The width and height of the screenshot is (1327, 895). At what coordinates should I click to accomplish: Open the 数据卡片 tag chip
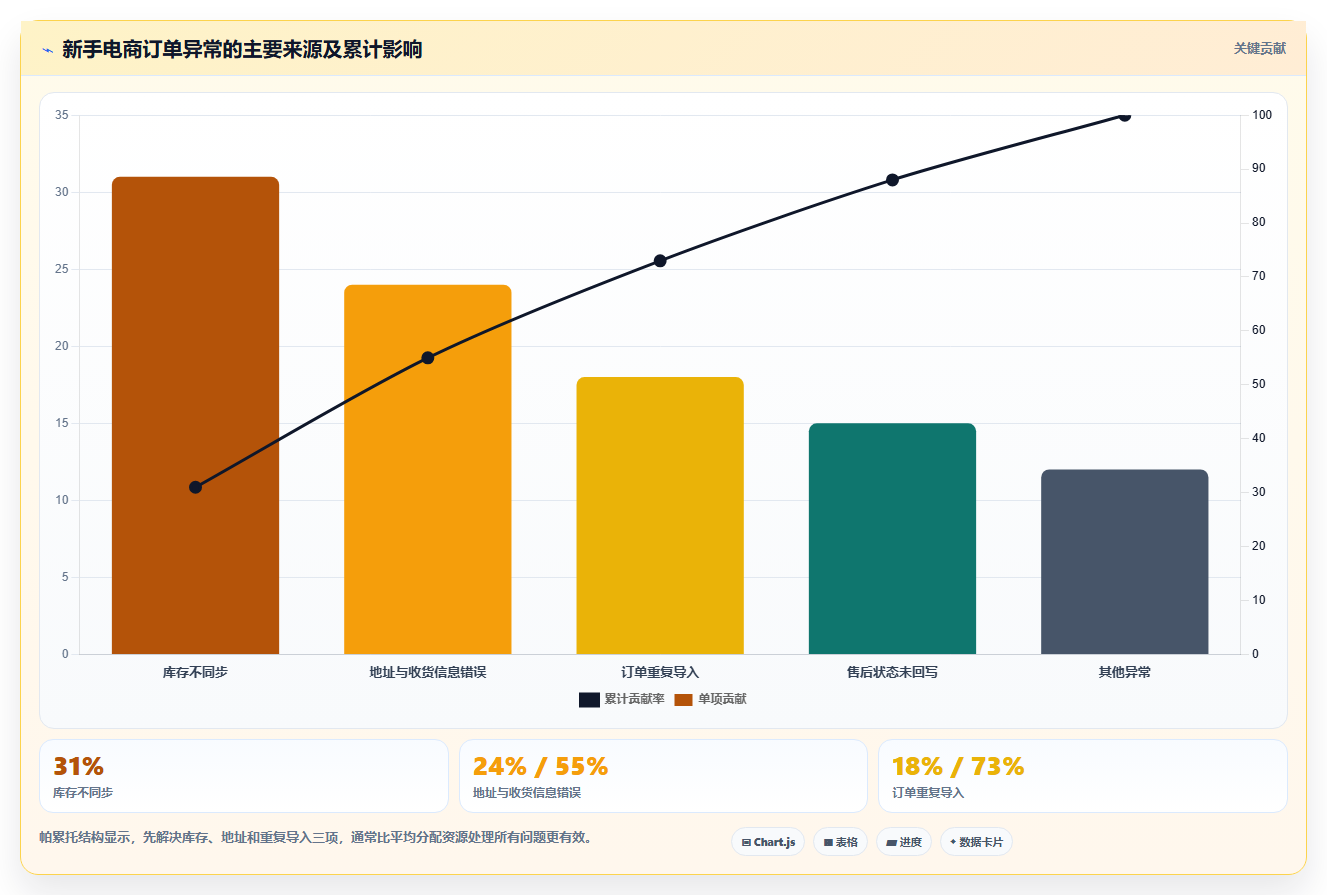(x=976, y=842)
